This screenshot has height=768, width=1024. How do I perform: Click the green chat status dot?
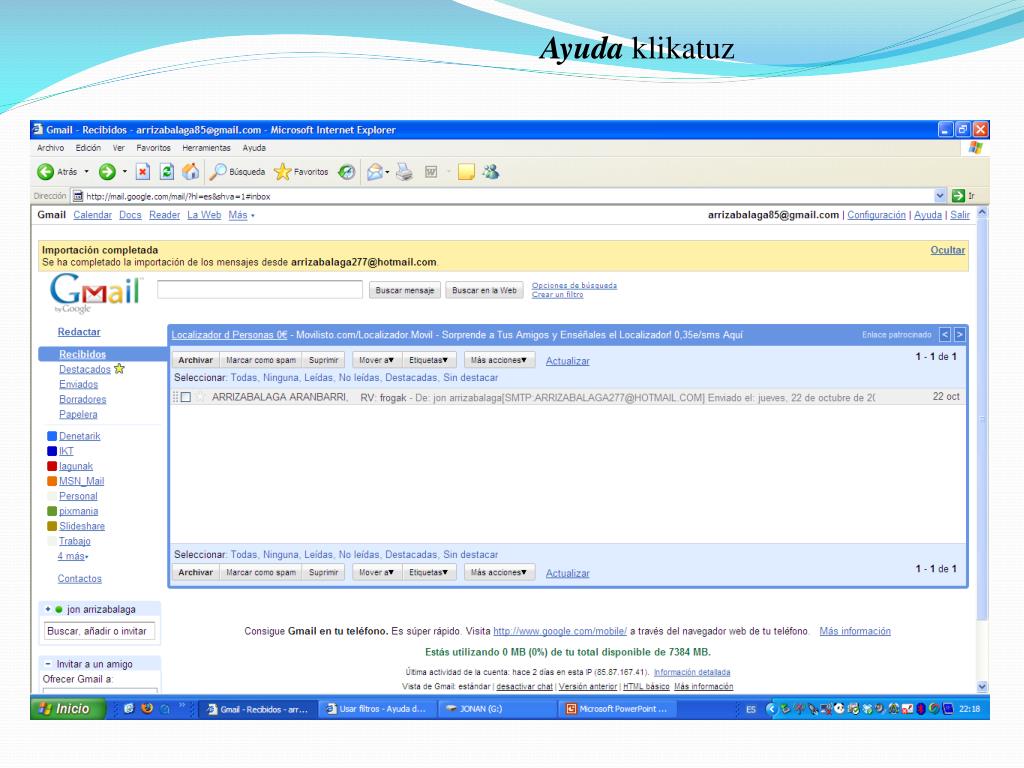(x=59, y=609)
